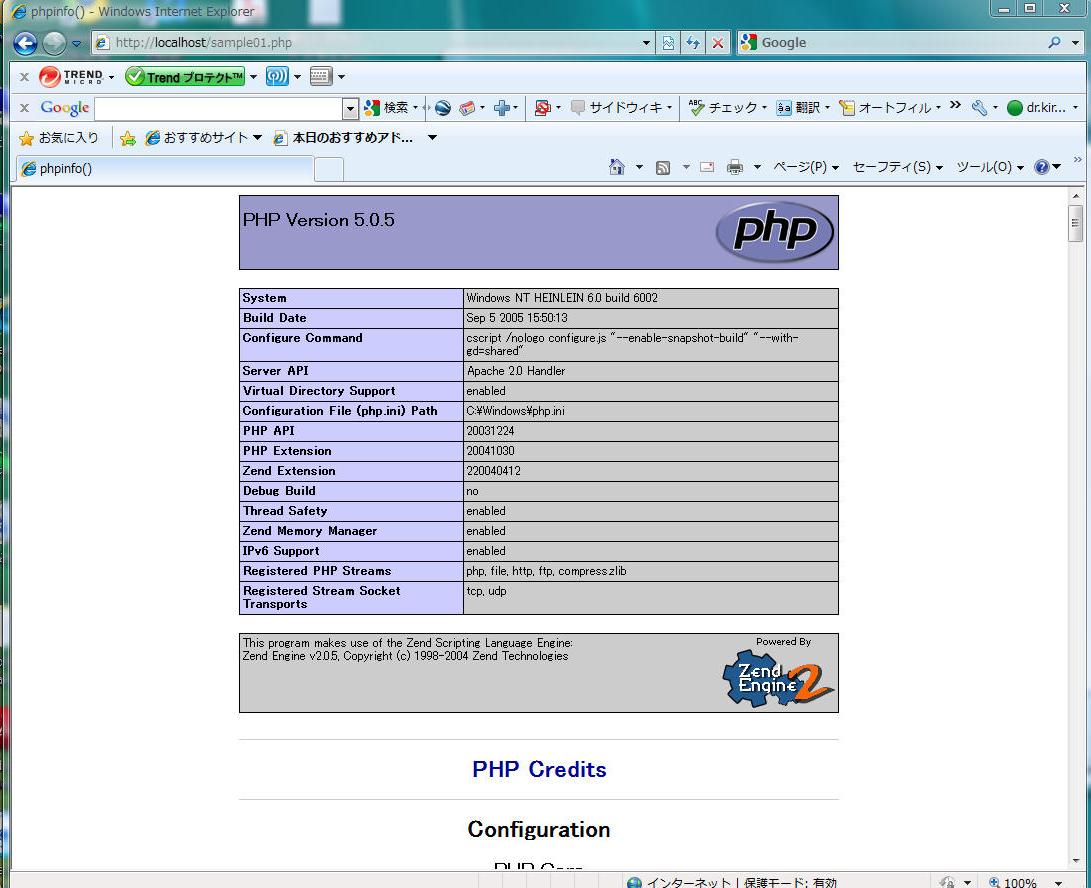1091x888 pixels.
Task: Click the vertical scrollbar thumb
Action: pos(1076,224)
